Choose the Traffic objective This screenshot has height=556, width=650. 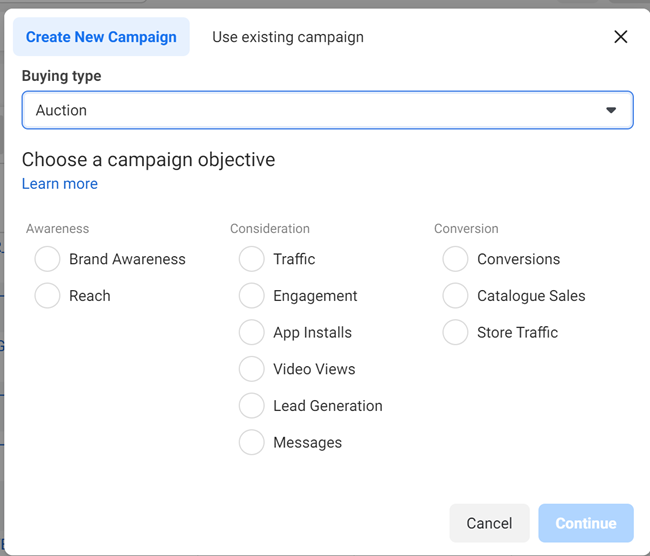(252, 259)
